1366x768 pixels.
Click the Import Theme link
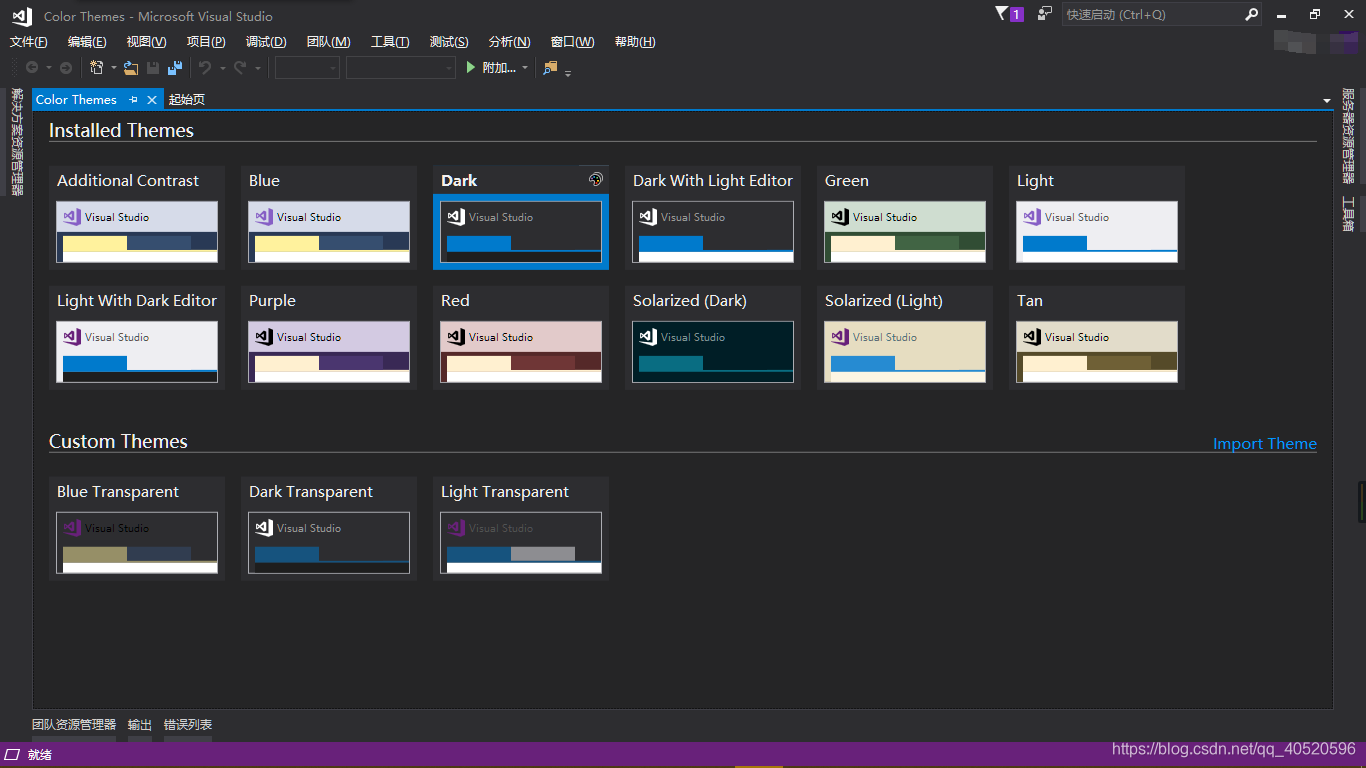click(x=1265, y=444)
